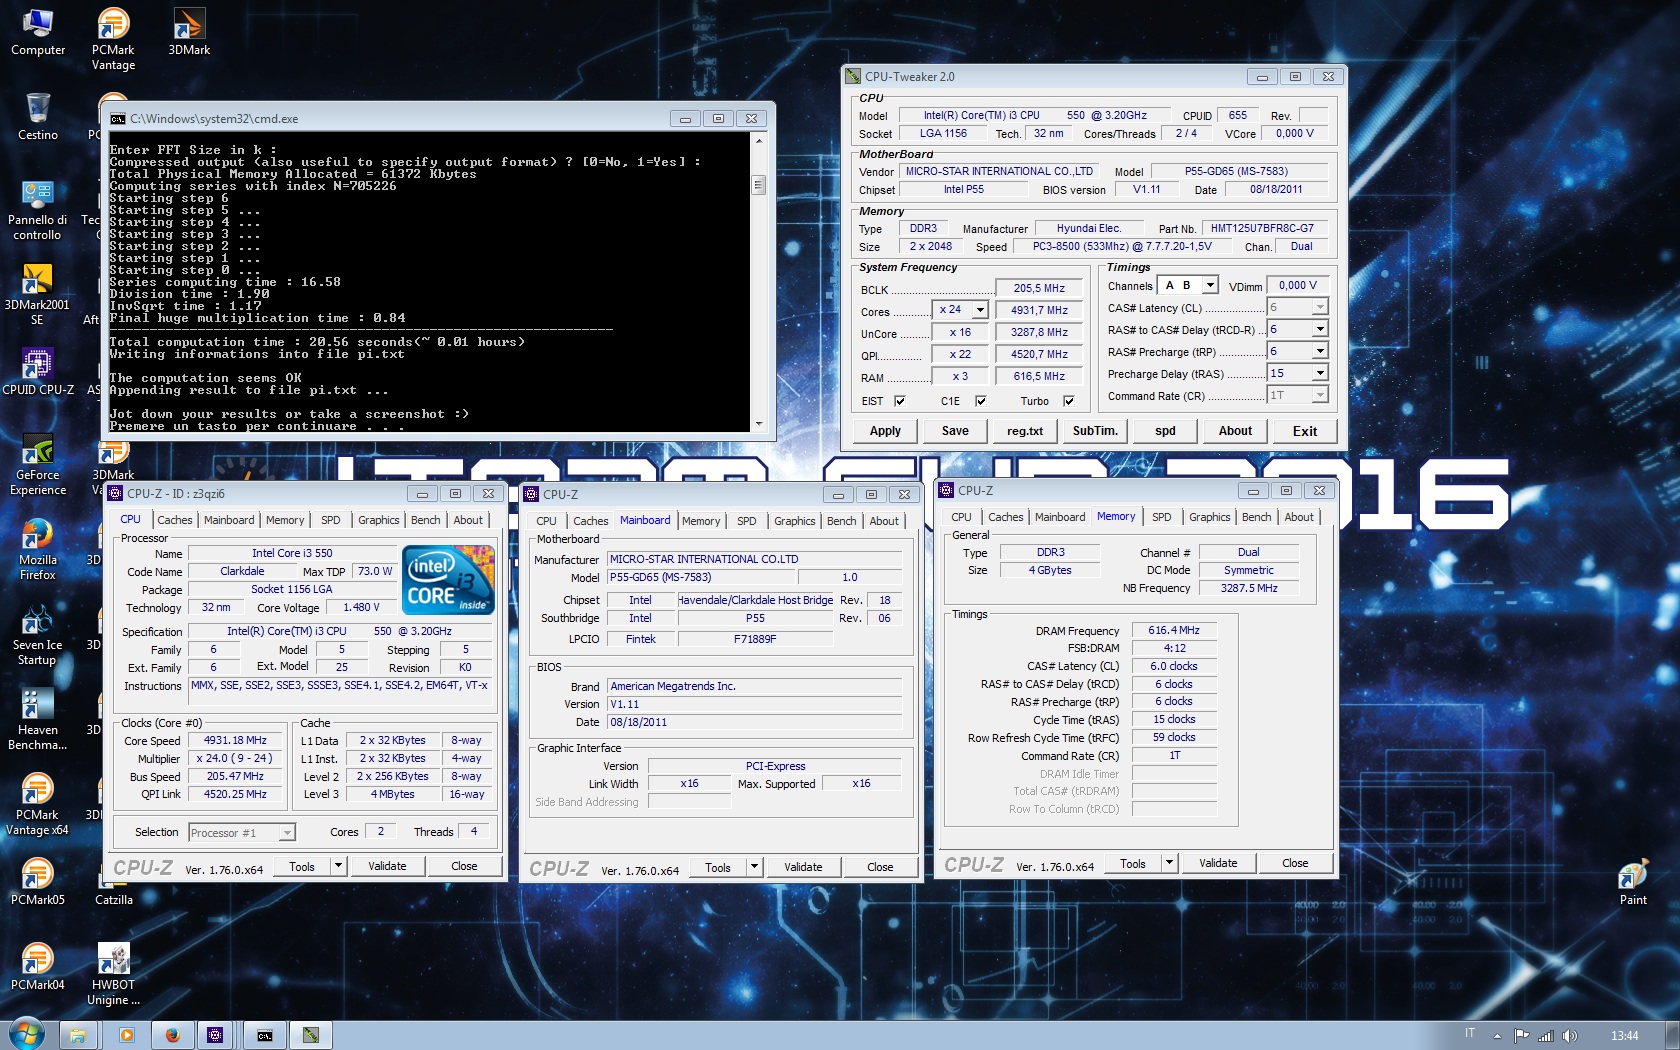Screen dimensions: 1680x1050
Task: Click Apply button in CPU-Tweaker
Action: coord(885,431)
